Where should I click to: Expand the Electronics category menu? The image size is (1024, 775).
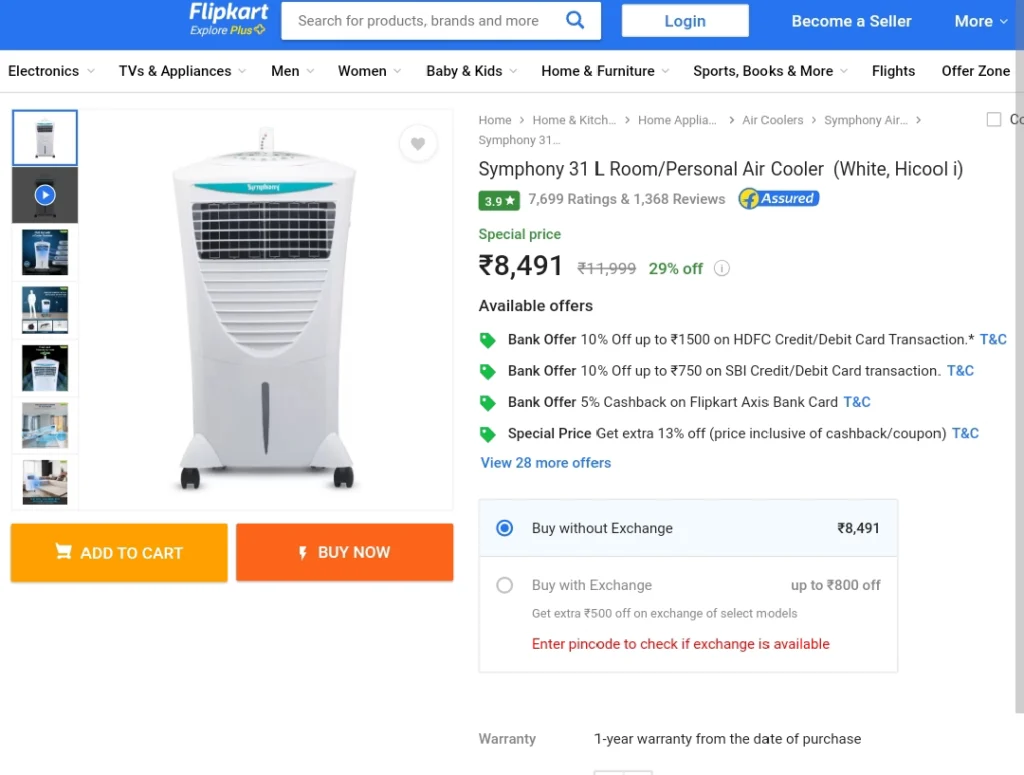tap(51, 71)
